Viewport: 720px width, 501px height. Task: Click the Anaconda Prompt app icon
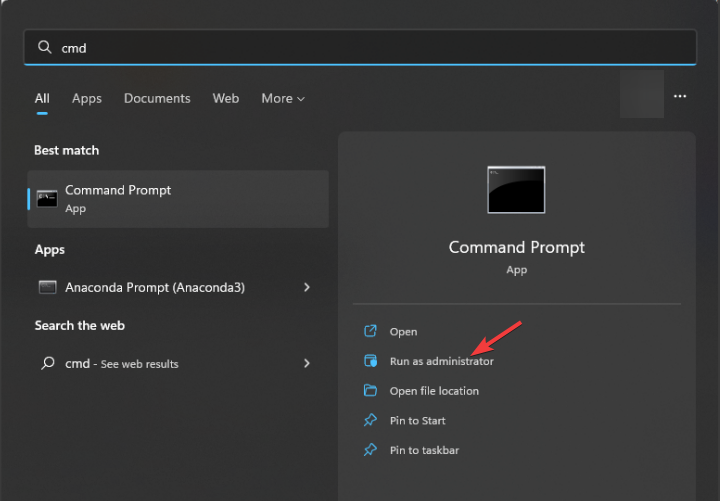tap(47, 287)
